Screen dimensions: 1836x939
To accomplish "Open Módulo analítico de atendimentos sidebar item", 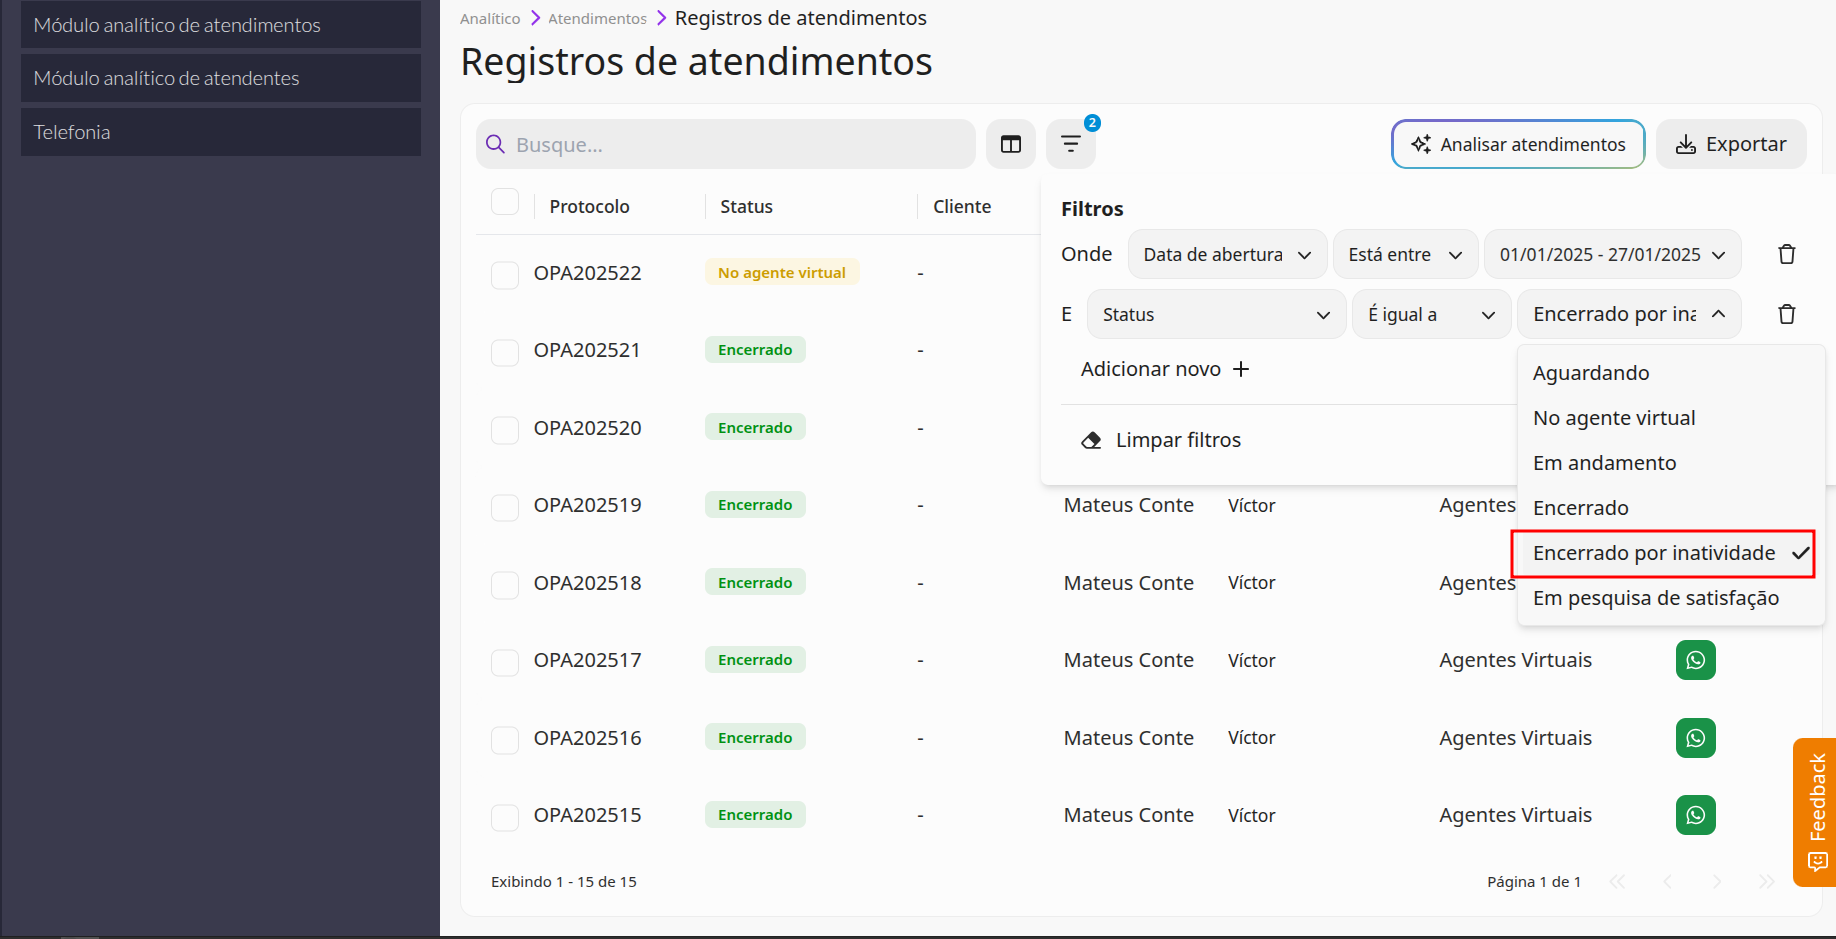I will tap(221, 25).
